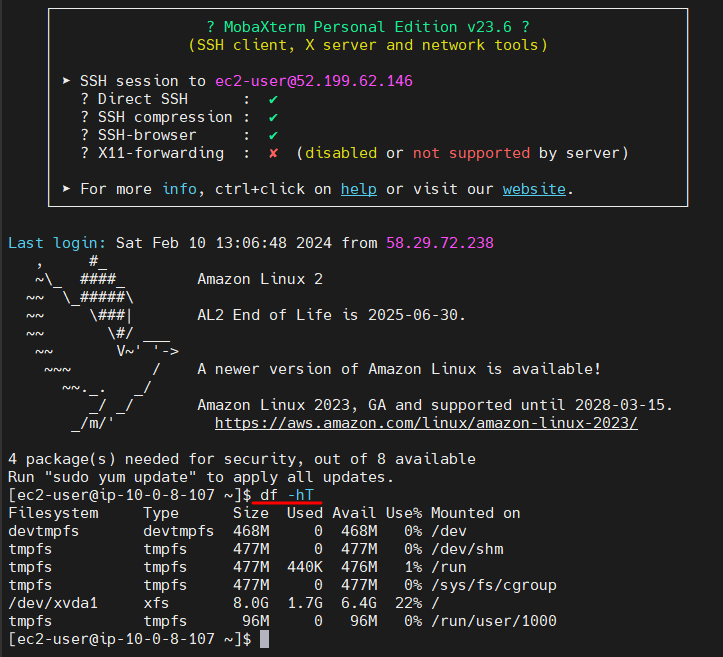Click the green checkmark next to Direct SSH
723x657 pixels.
273,99
